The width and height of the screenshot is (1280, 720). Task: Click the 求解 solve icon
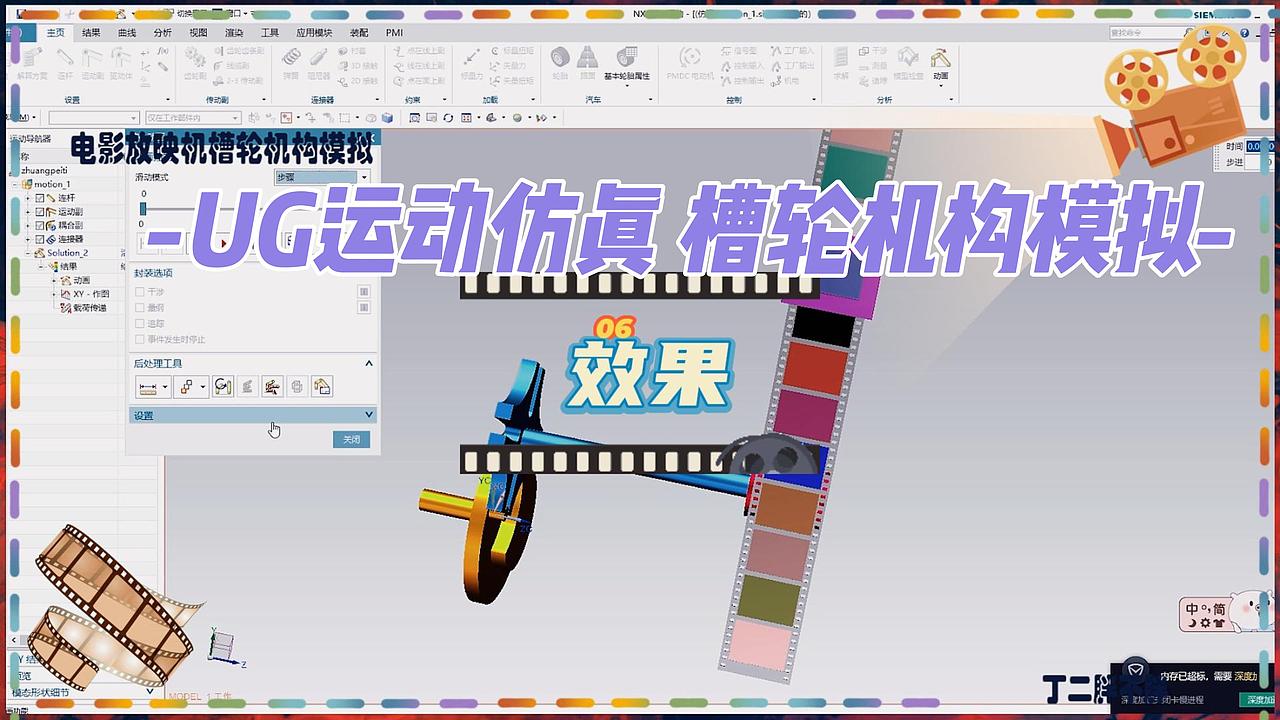[x=841, y=62]
